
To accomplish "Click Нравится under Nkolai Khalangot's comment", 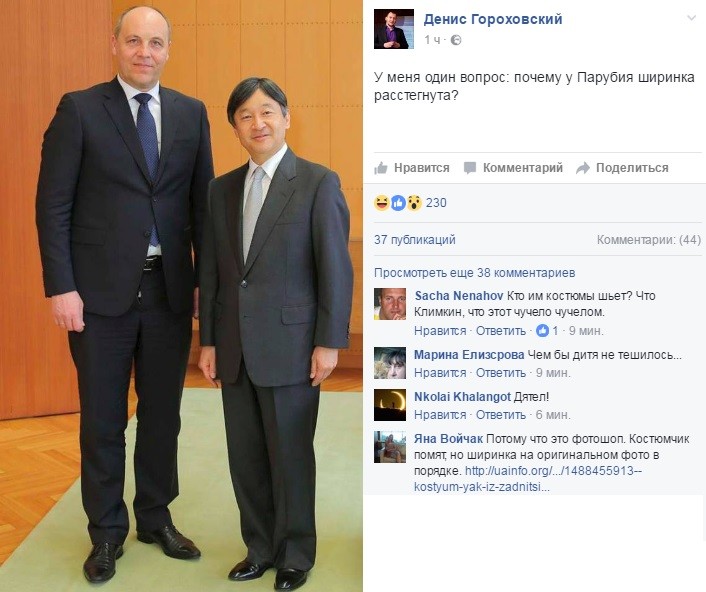I will coord(440,415).
